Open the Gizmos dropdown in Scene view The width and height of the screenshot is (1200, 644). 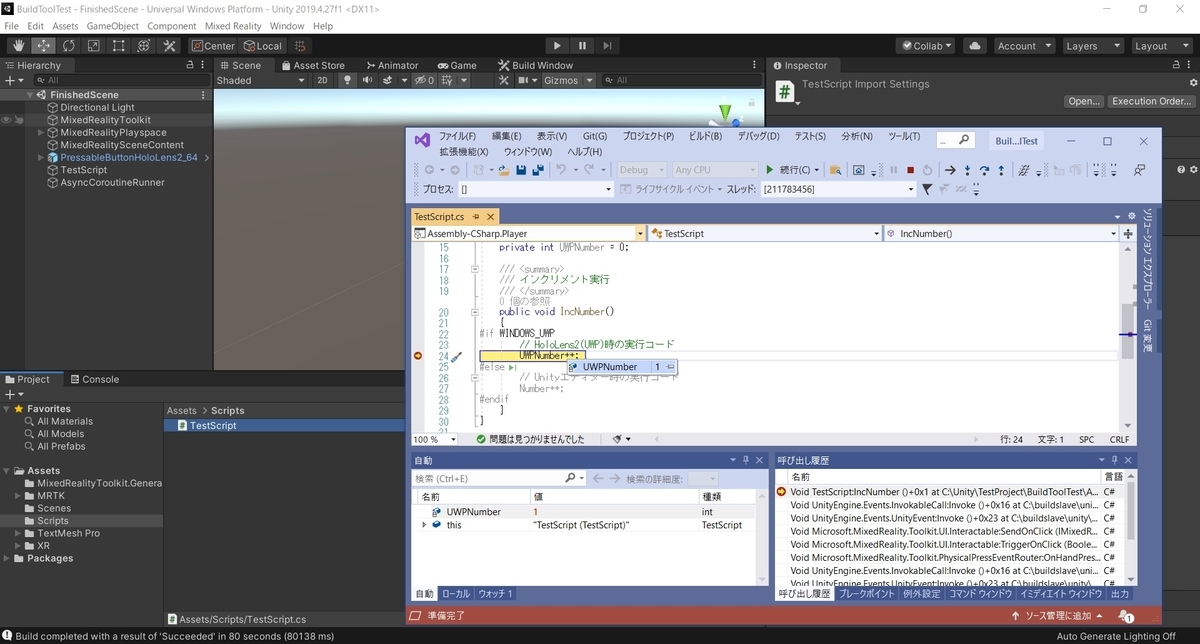(567, 80)
